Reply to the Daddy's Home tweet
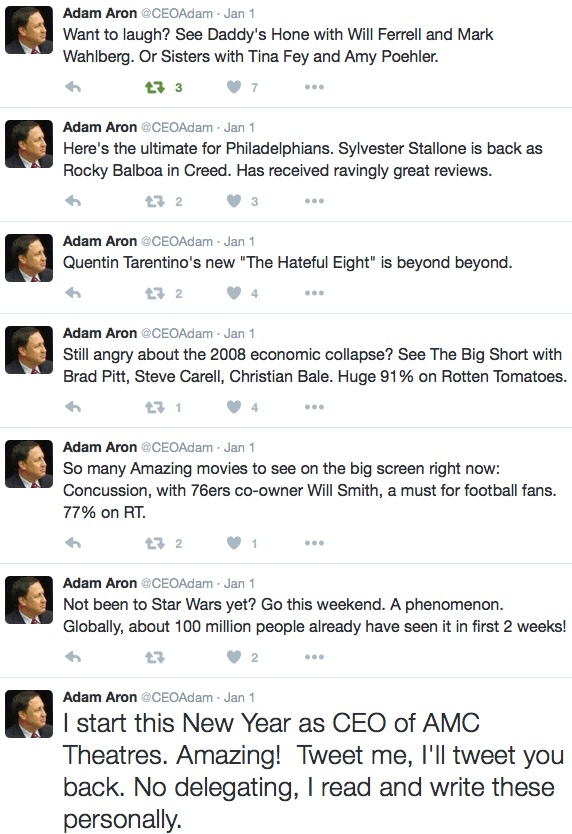This screenshot has height=834, width=572. pyautogui.click(x=73, y=87)
